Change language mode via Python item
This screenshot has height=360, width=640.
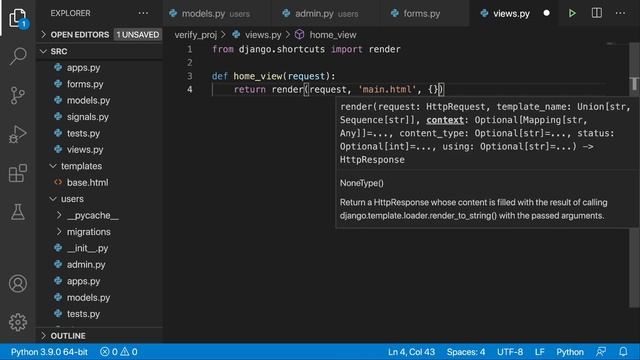tap(570, 352)
